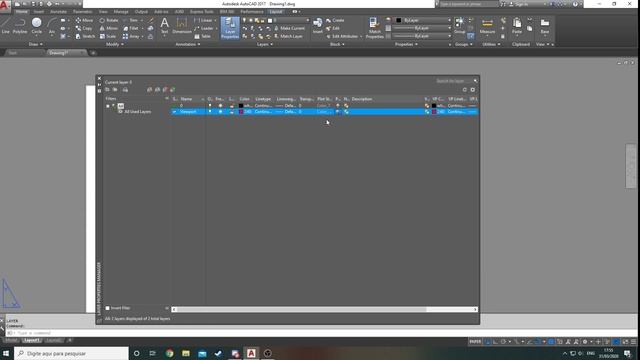
Task: Toggle Plot state of Viewport layer
Action: [338, 111]
